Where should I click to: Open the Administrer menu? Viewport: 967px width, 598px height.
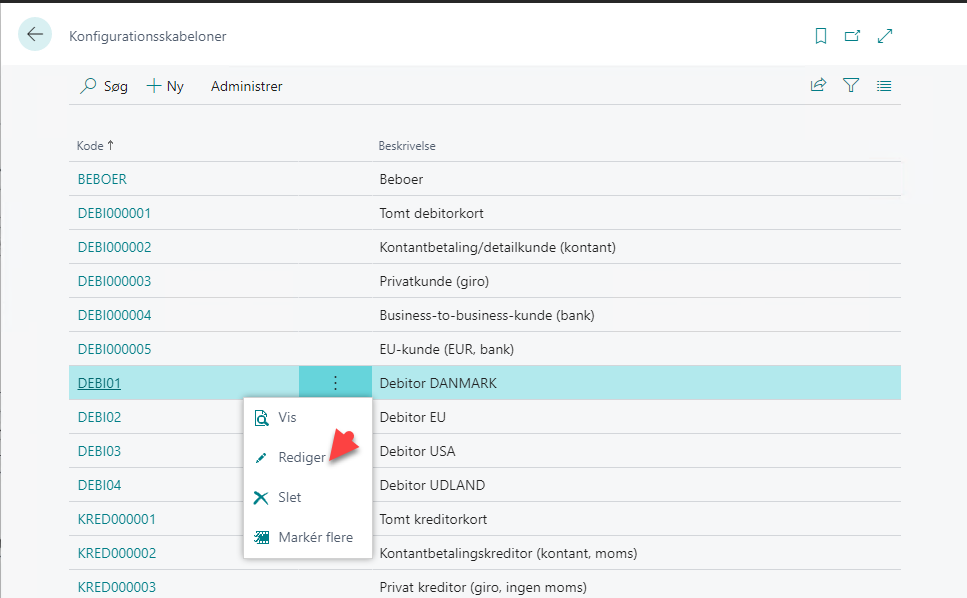tap(247, 86)
